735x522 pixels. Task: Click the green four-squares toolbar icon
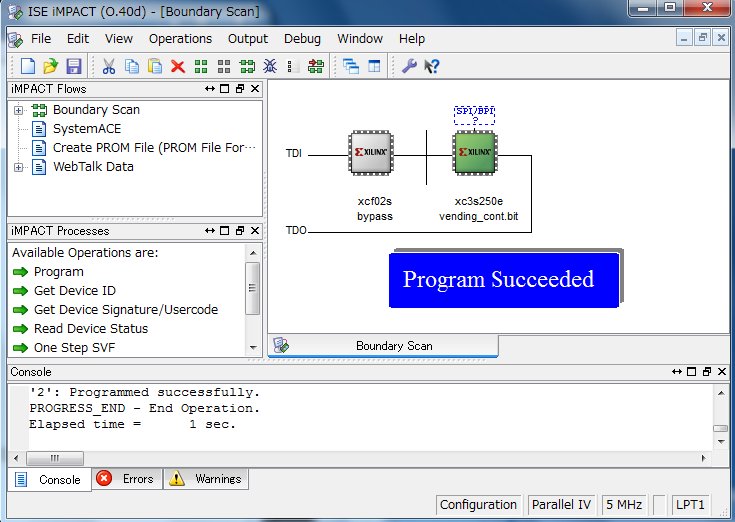pos(201,66)
